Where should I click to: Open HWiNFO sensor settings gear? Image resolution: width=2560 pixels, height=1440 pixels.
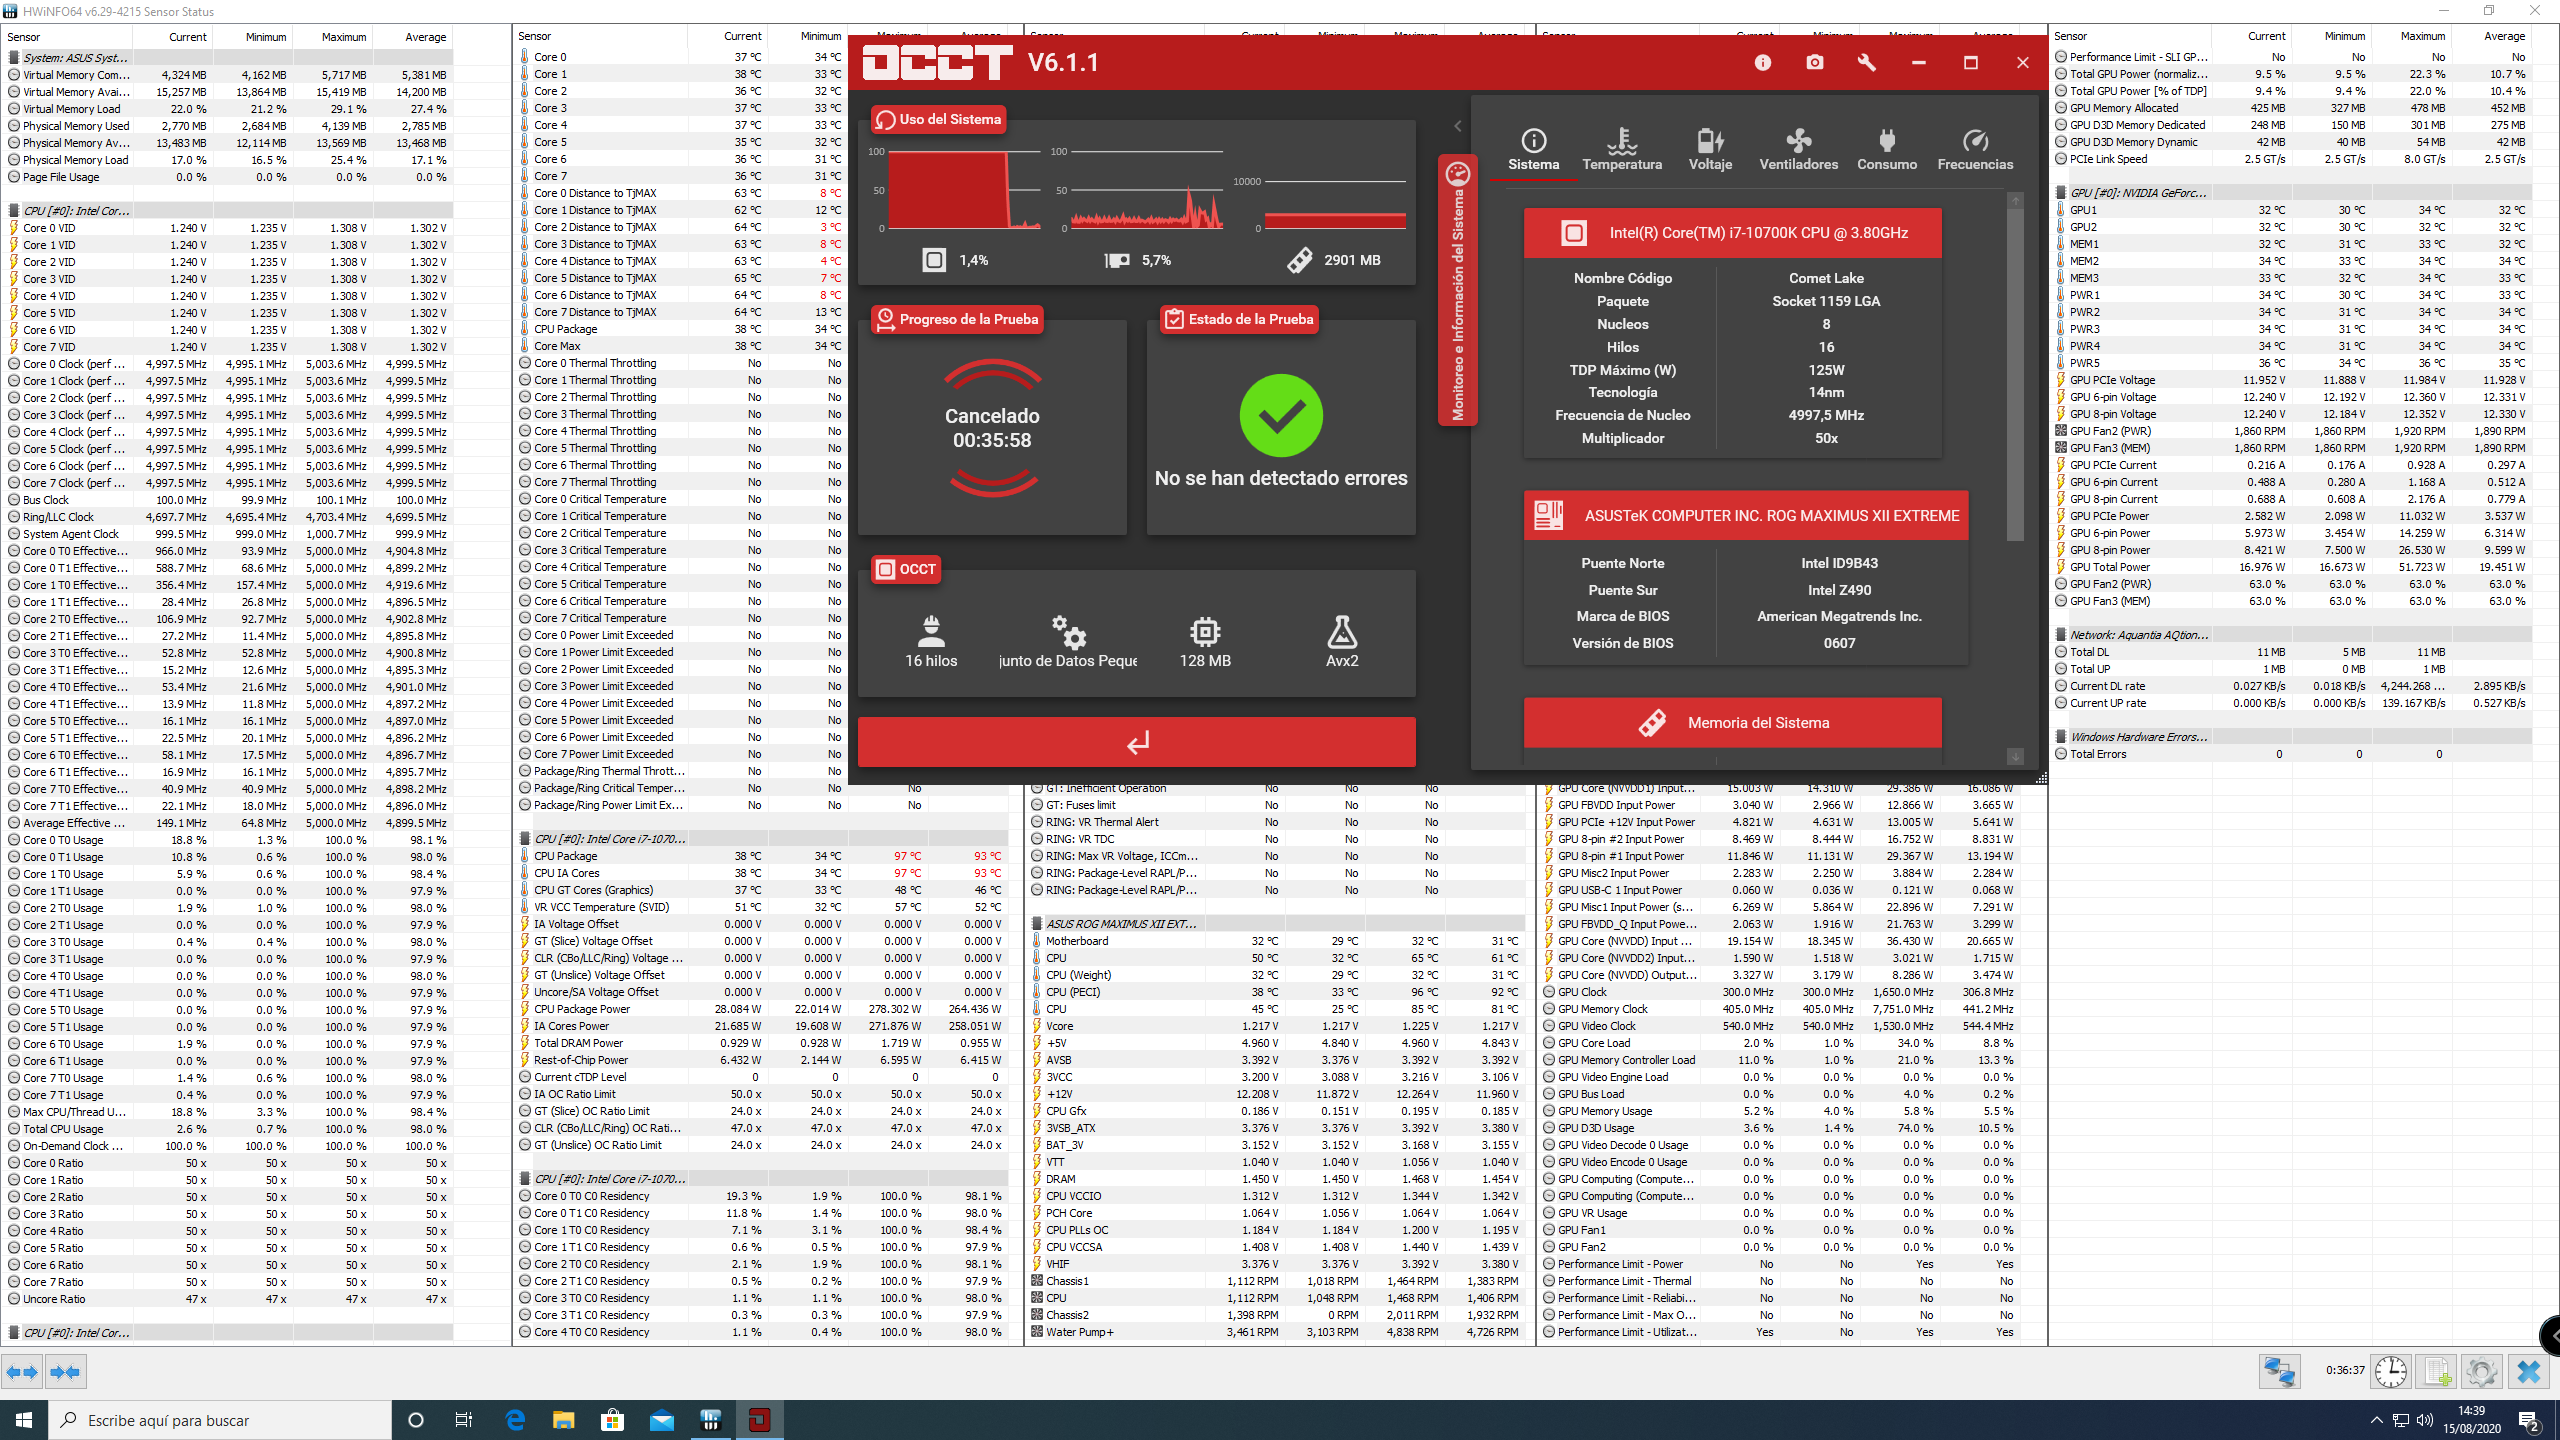[2481, 1371]
